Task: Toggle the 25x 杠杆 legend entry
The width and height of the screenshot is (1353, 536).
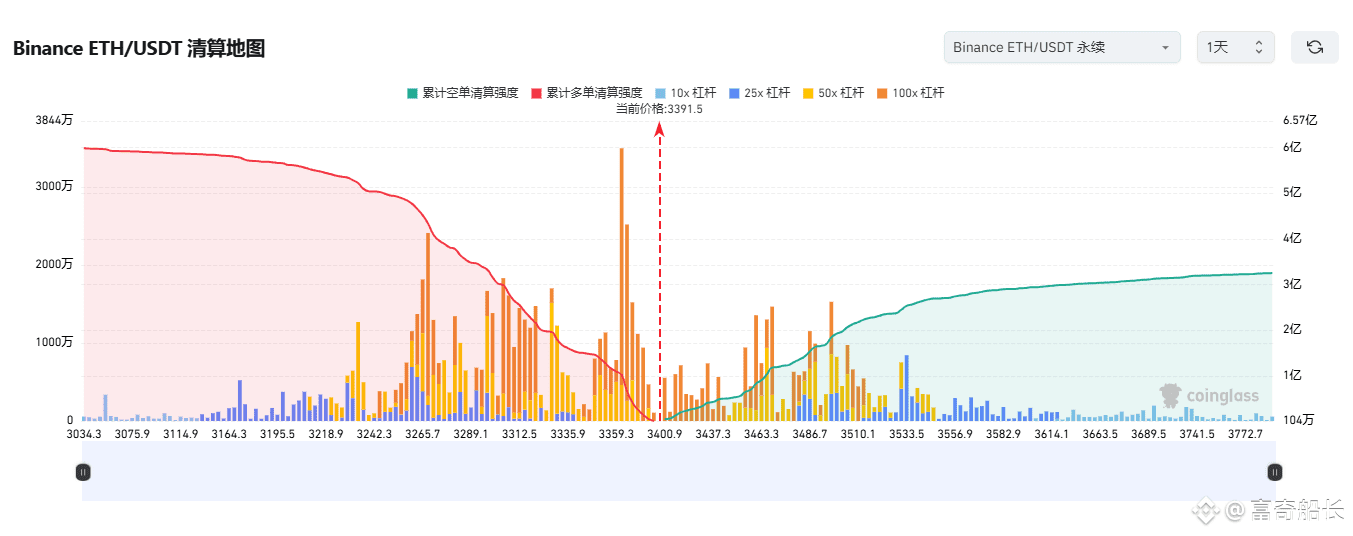Action: tap(759, 93)
